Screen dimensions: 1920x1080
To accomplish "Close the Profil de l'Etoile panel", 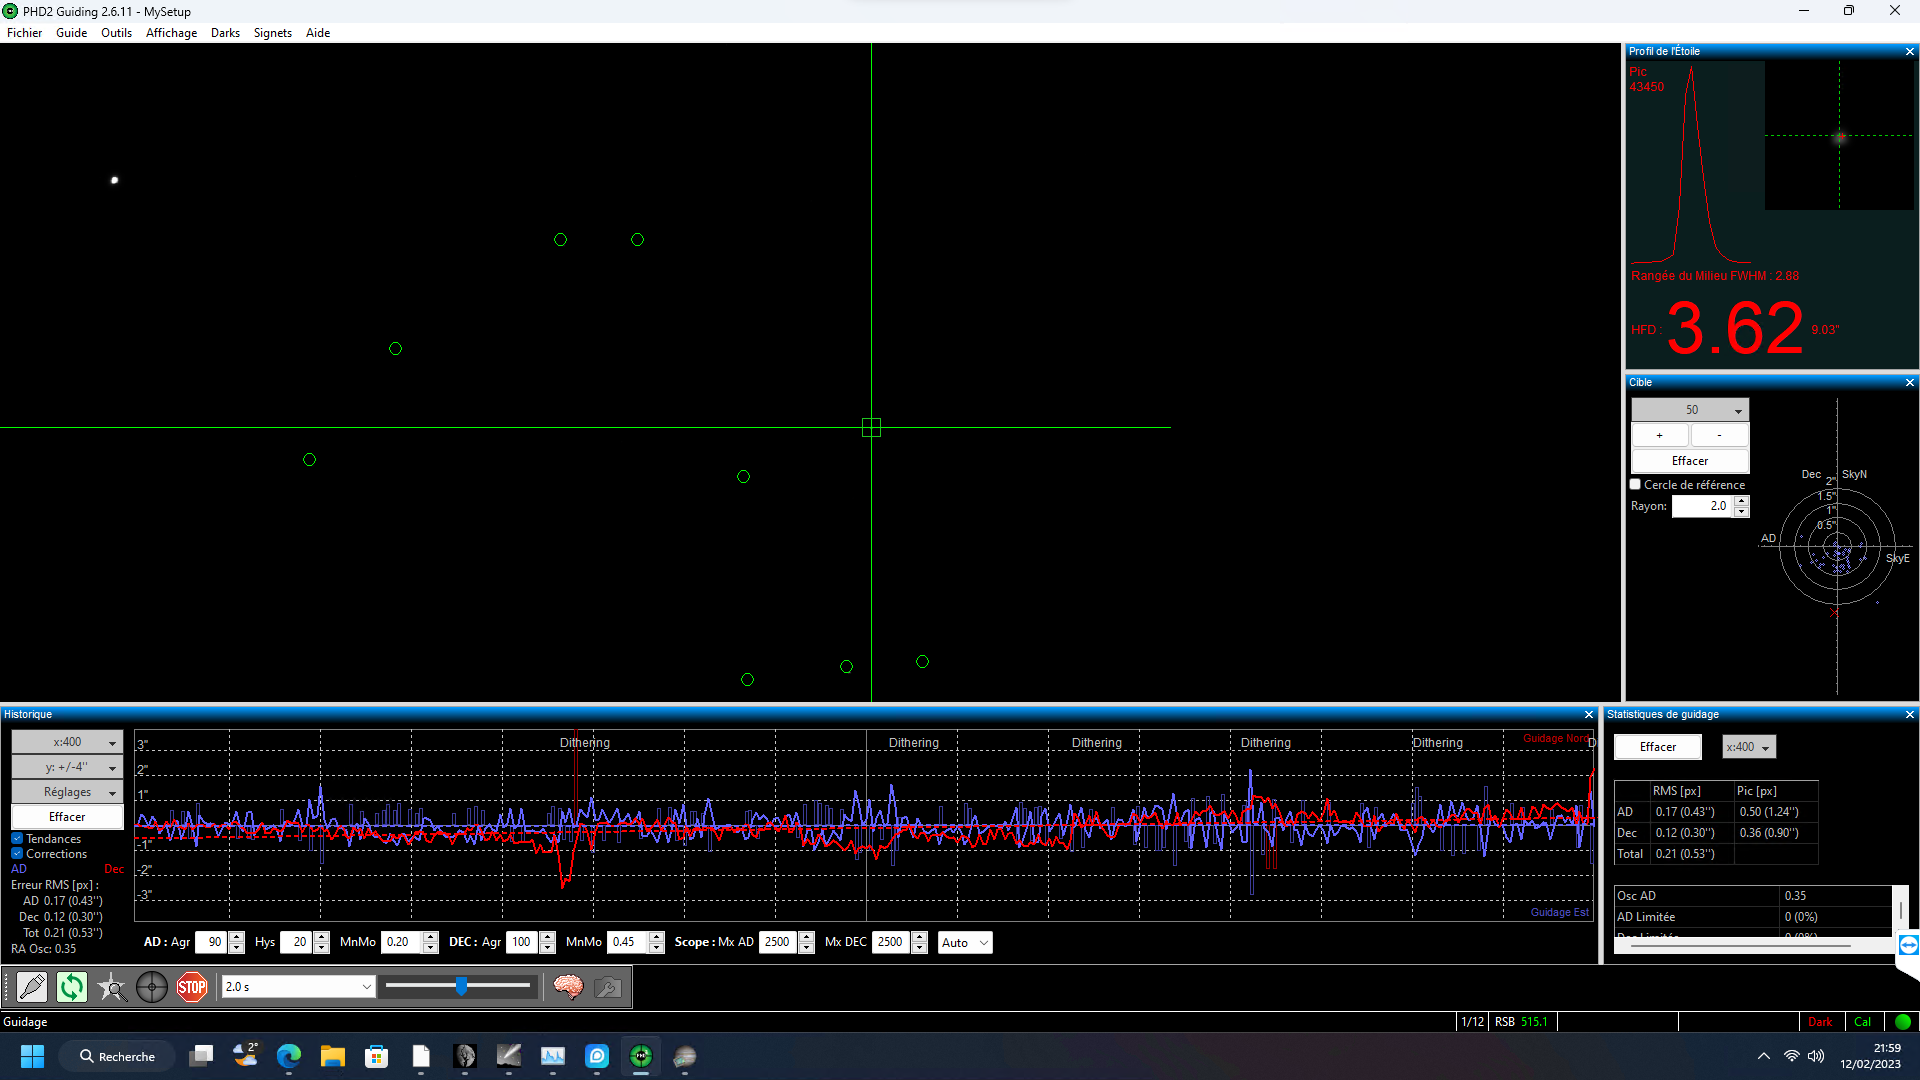I will [1910, 51].
